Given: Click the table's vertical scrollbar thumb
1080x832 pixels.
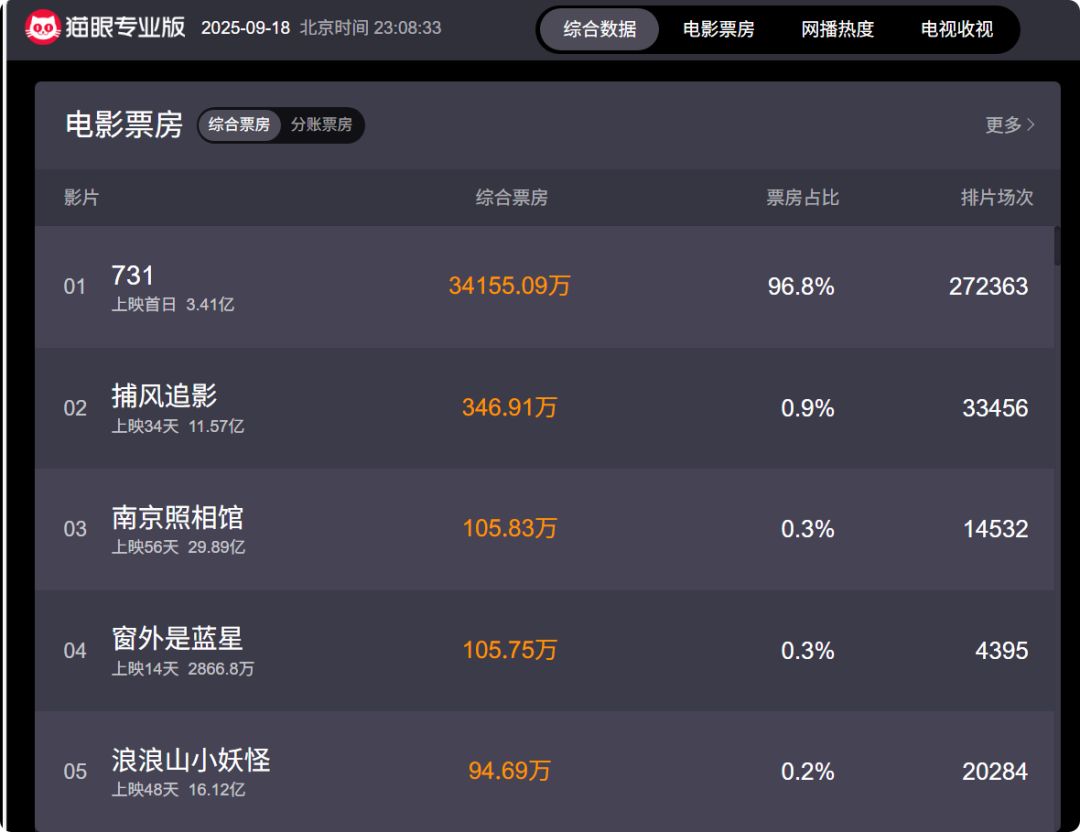Looking at the screenshot, I should [x=1057, y=246].
